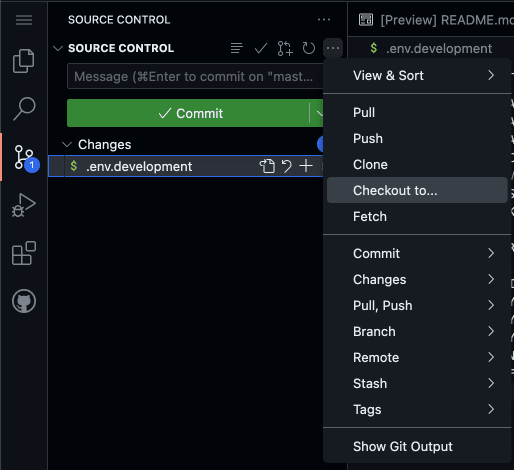
Task: Click the create pull request icon
Action: click(285, 48)
